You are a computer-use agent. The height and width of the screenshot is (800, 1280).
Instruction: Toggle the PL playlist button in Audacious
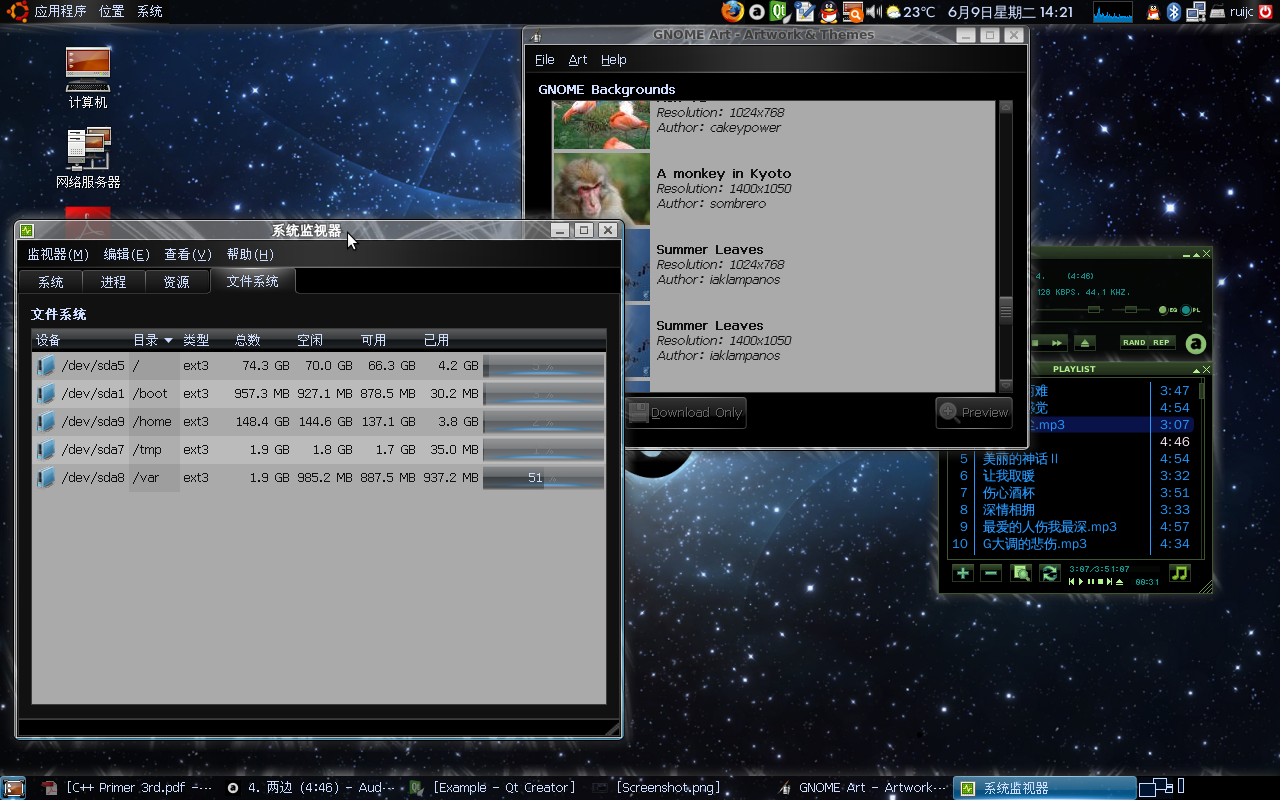(x=1190, y=310)
